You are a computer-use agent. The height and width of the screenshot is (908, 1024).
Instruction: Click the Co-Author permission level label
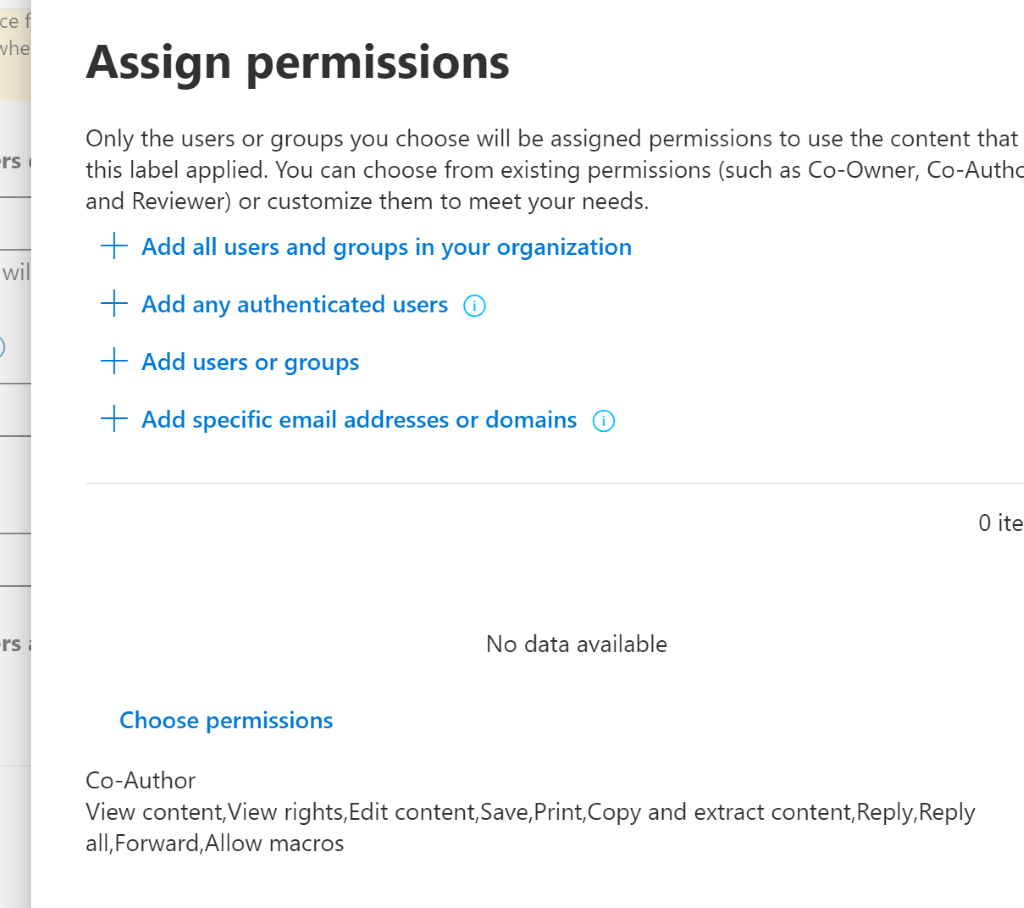click(x=141, y=780)
